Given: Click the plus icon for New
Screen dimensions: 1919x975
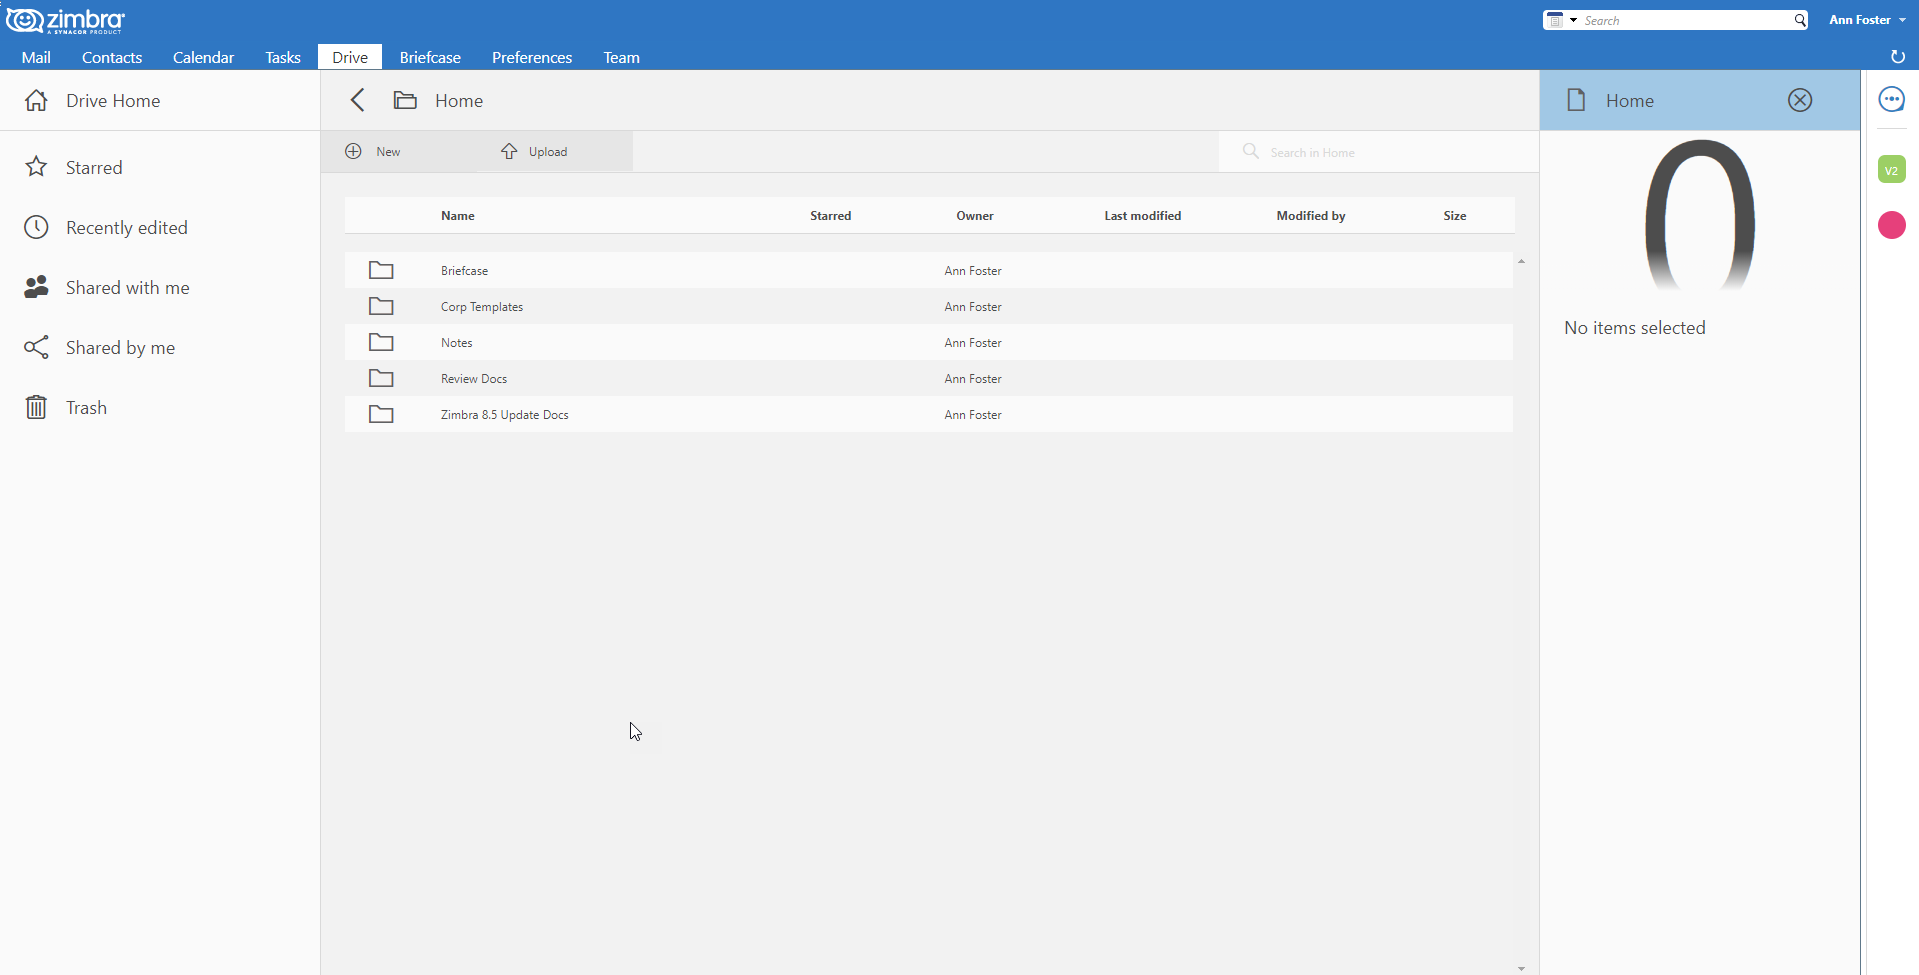Looking at the screenshot, I should [353, 151].
